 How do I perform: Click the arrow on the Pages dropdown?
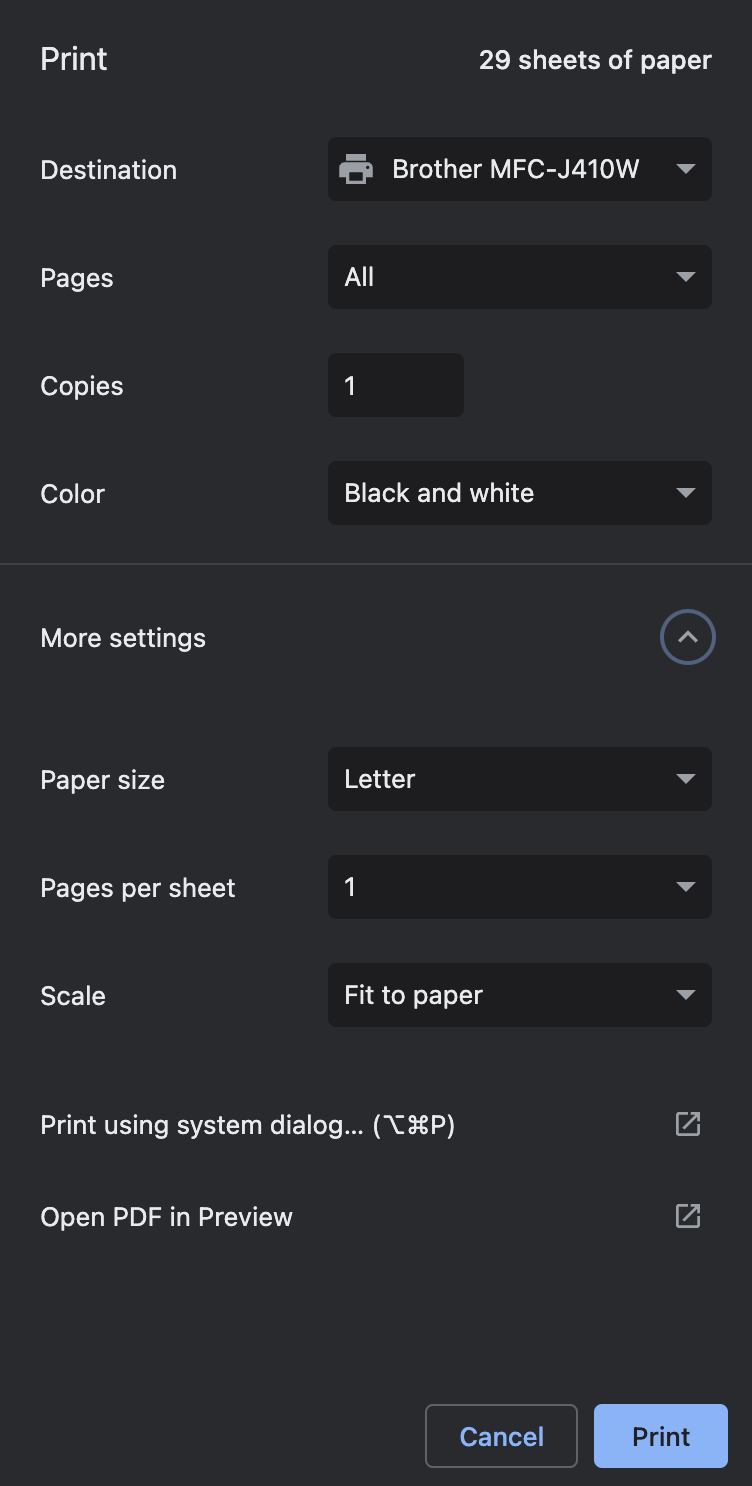pos(685,277)
